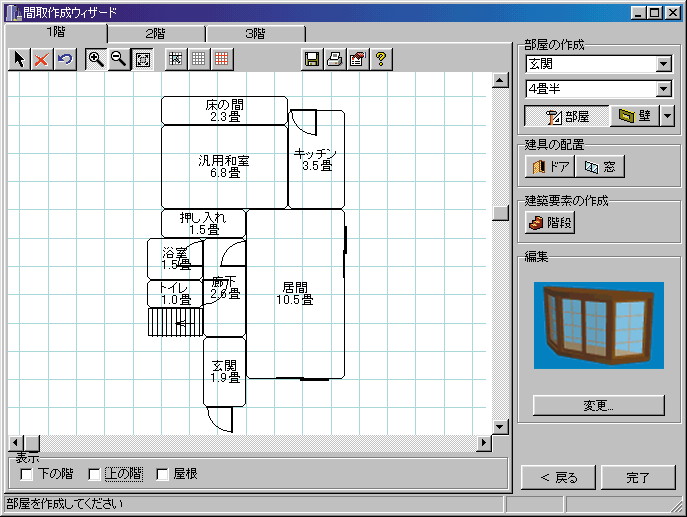
Task: Click the blue undo arrow icon
Action: click(x=64, y=60)
